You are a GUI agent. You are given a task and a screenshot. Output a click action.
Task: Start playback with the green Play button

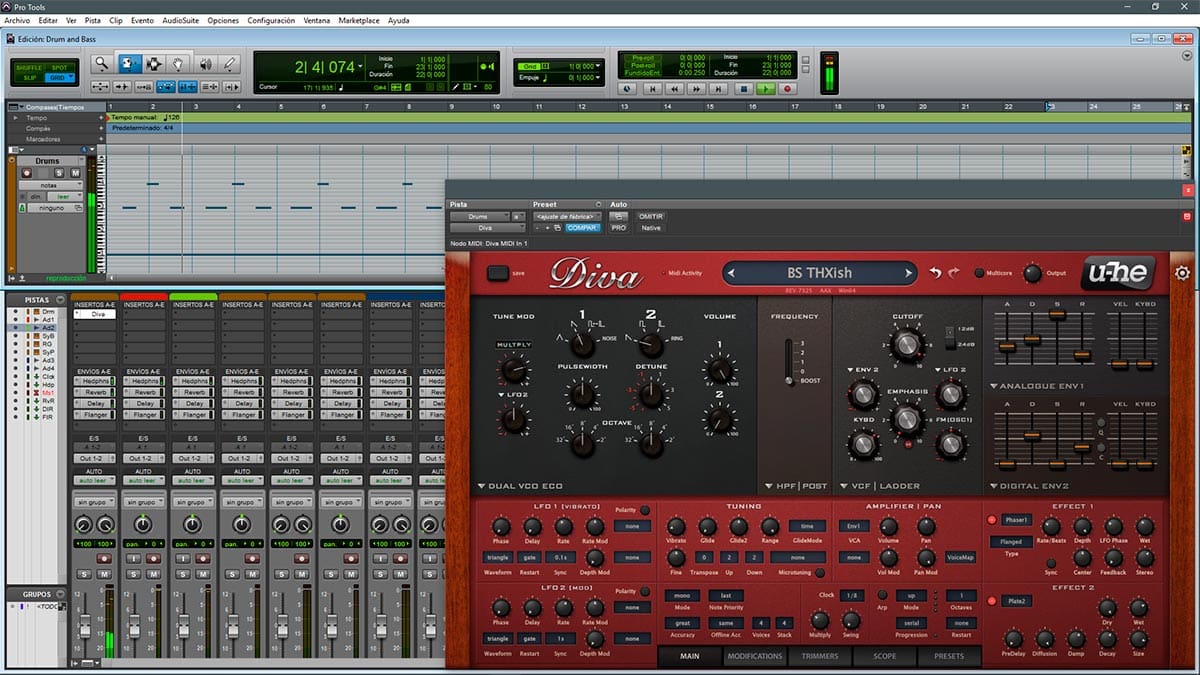click(765, 88)
